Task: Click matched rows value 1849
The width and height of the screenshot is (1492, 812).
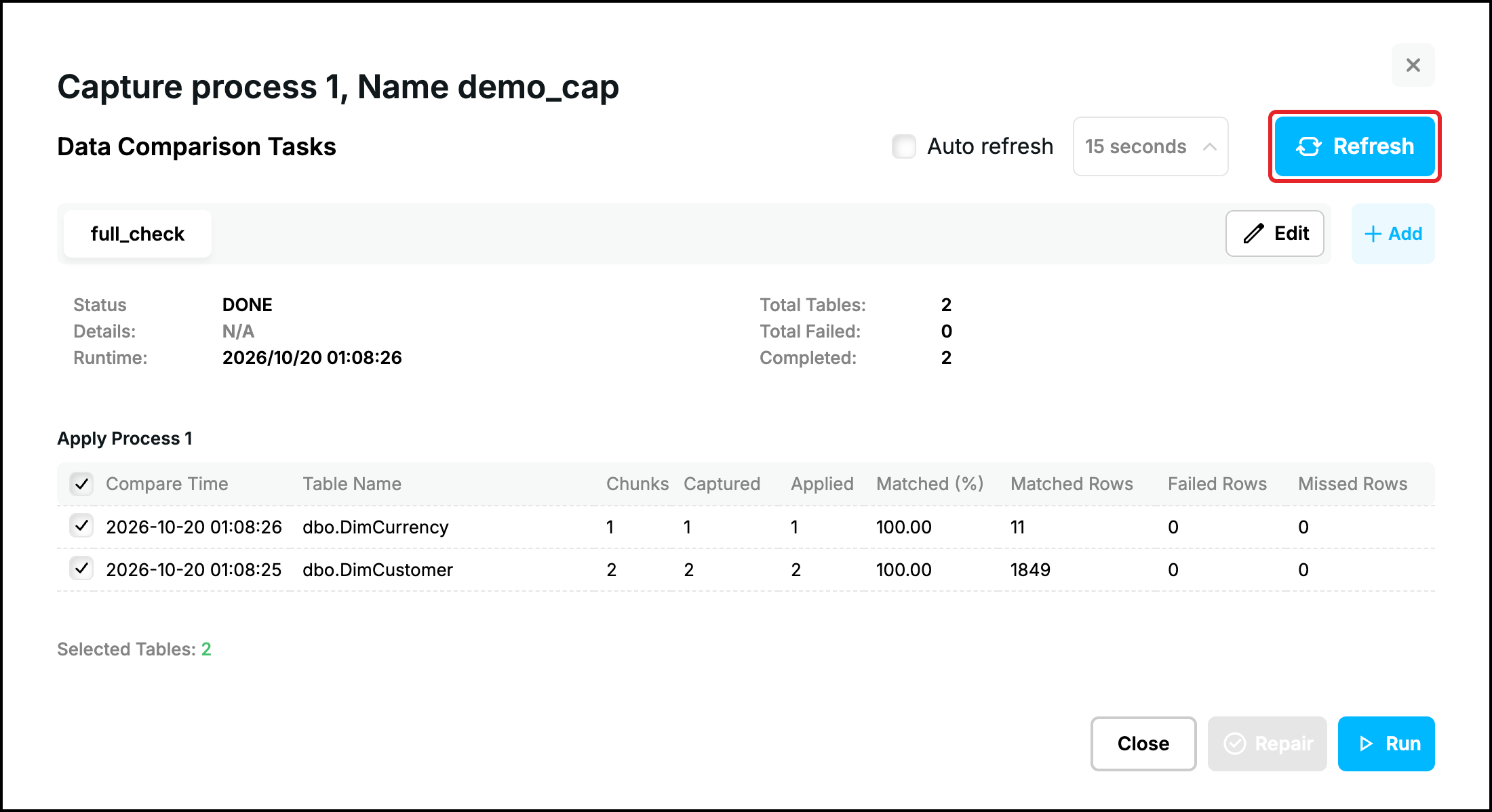Action: [1031, 570]
